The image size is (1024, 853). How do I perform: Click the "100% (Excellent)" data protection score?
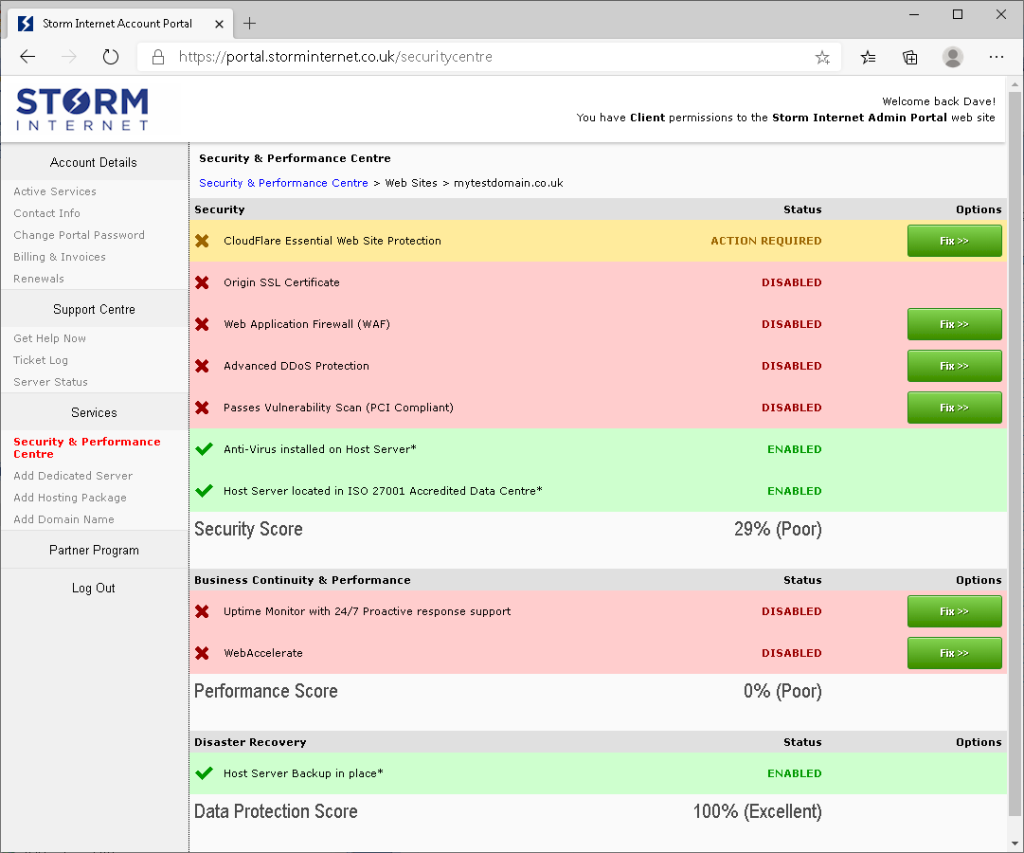point(758,812)
